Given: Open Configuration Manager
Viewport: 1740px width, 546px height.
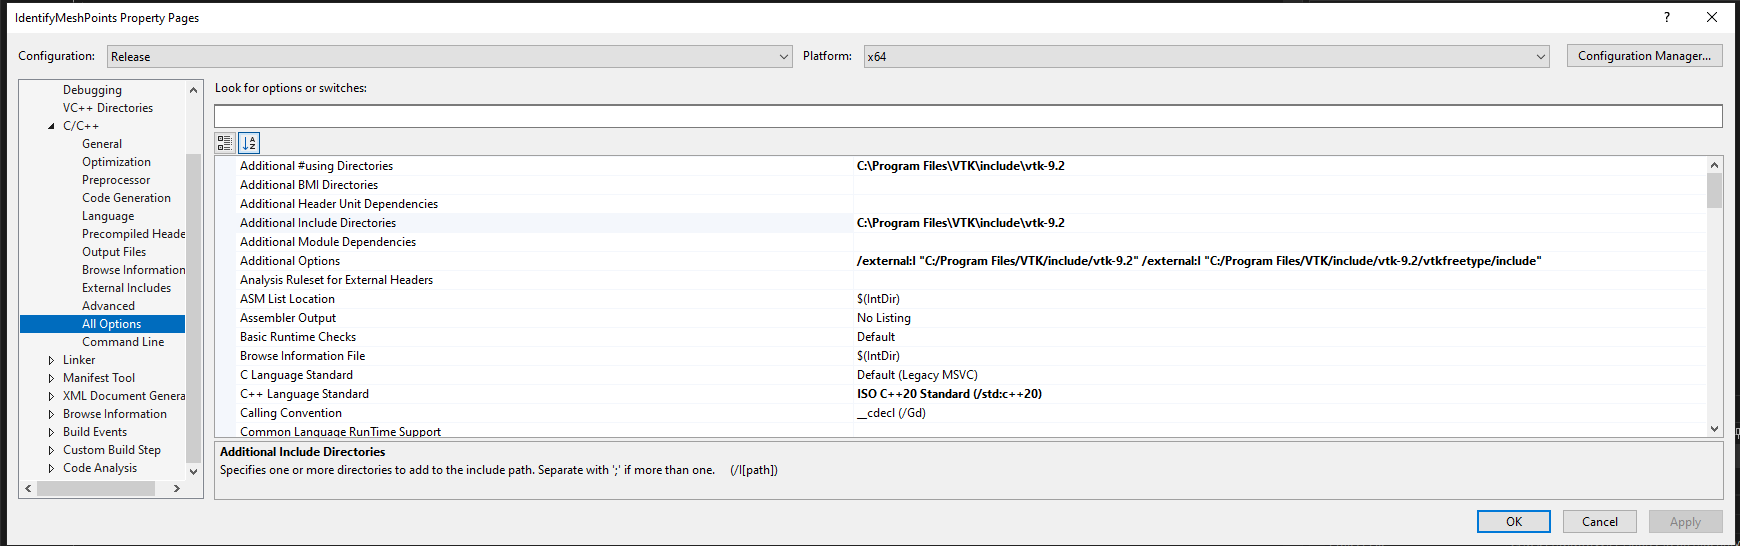Looking at the screenshot, I should 1644,56.
